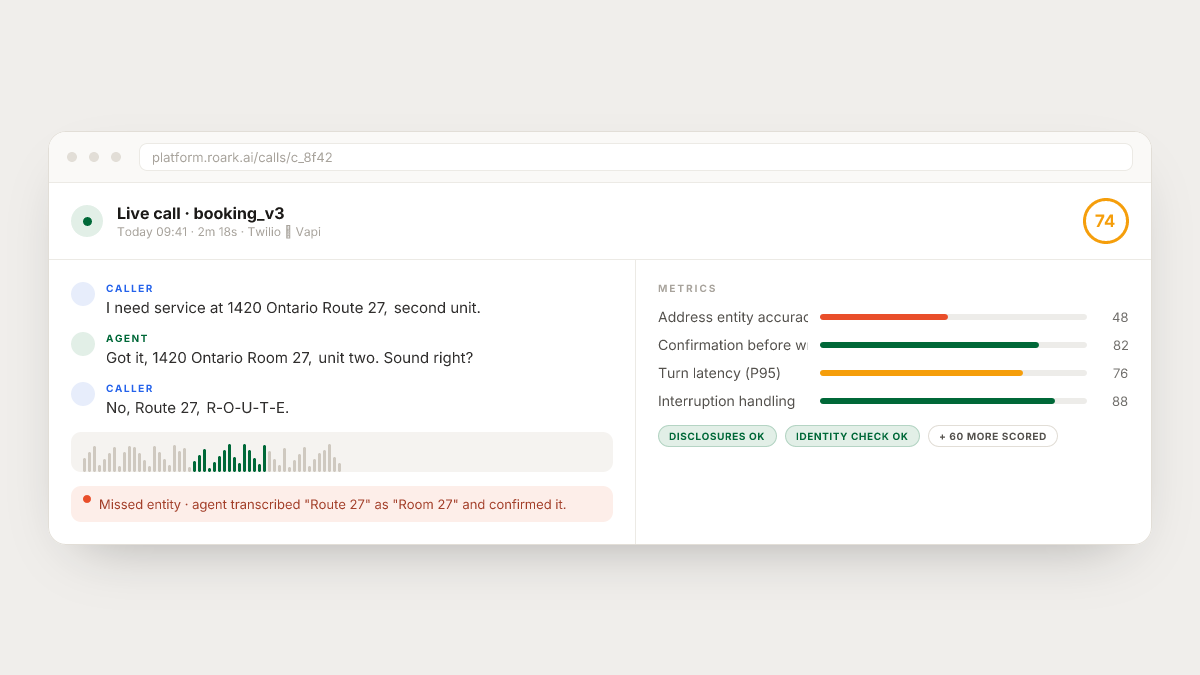Click the red Address entity accuracy bar
Viewport: 1200px width, 675px height.
[x=884, y=317]
